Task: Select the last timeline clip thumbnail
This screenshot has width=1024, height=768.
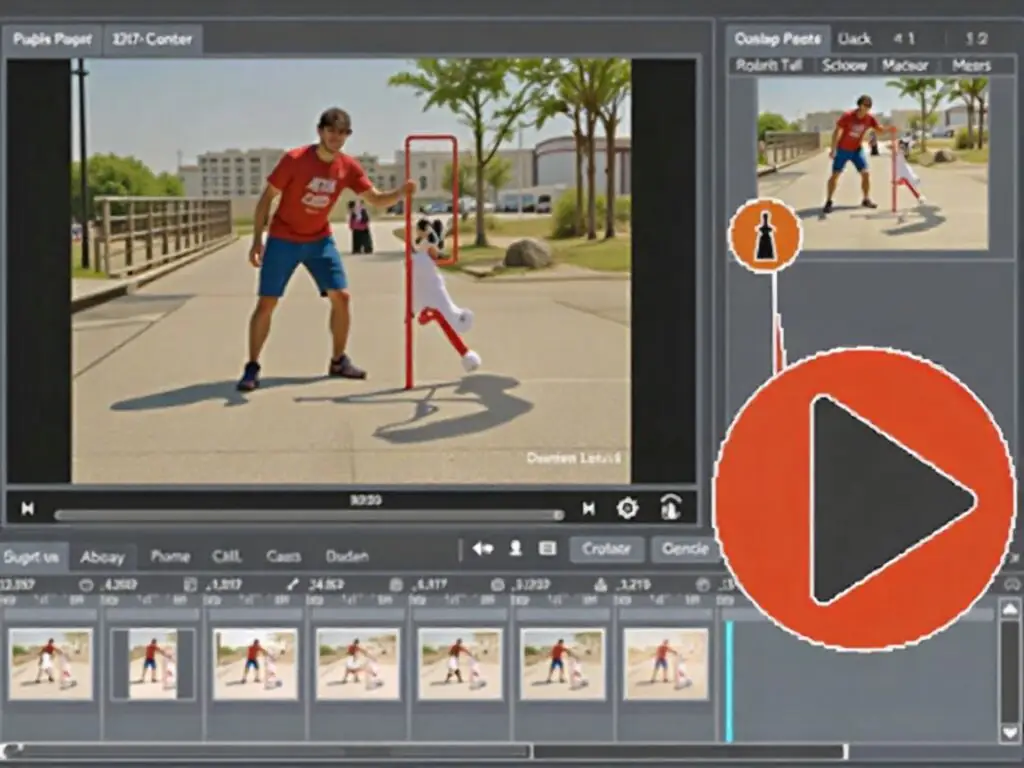Action: pyautogui.click(x=666, y=664)
